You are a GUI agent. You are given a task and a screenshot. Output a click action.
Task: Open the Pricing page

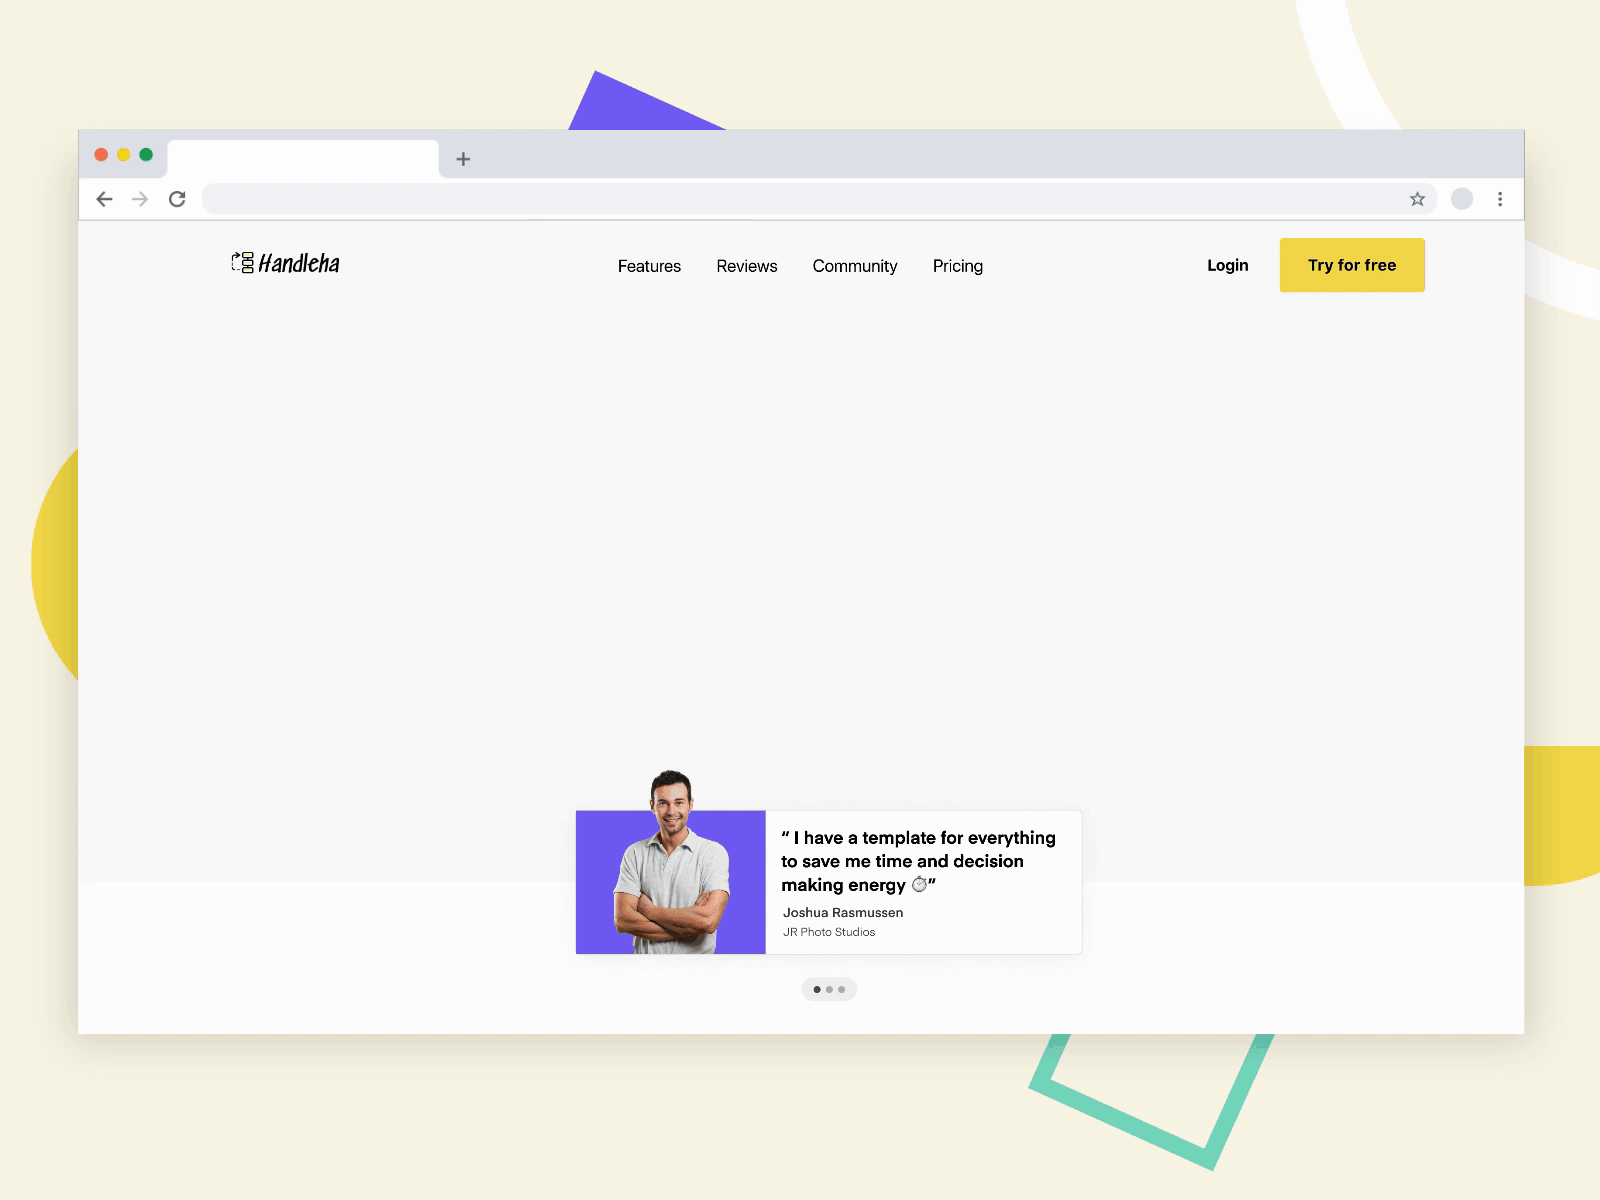coord(957,266)
